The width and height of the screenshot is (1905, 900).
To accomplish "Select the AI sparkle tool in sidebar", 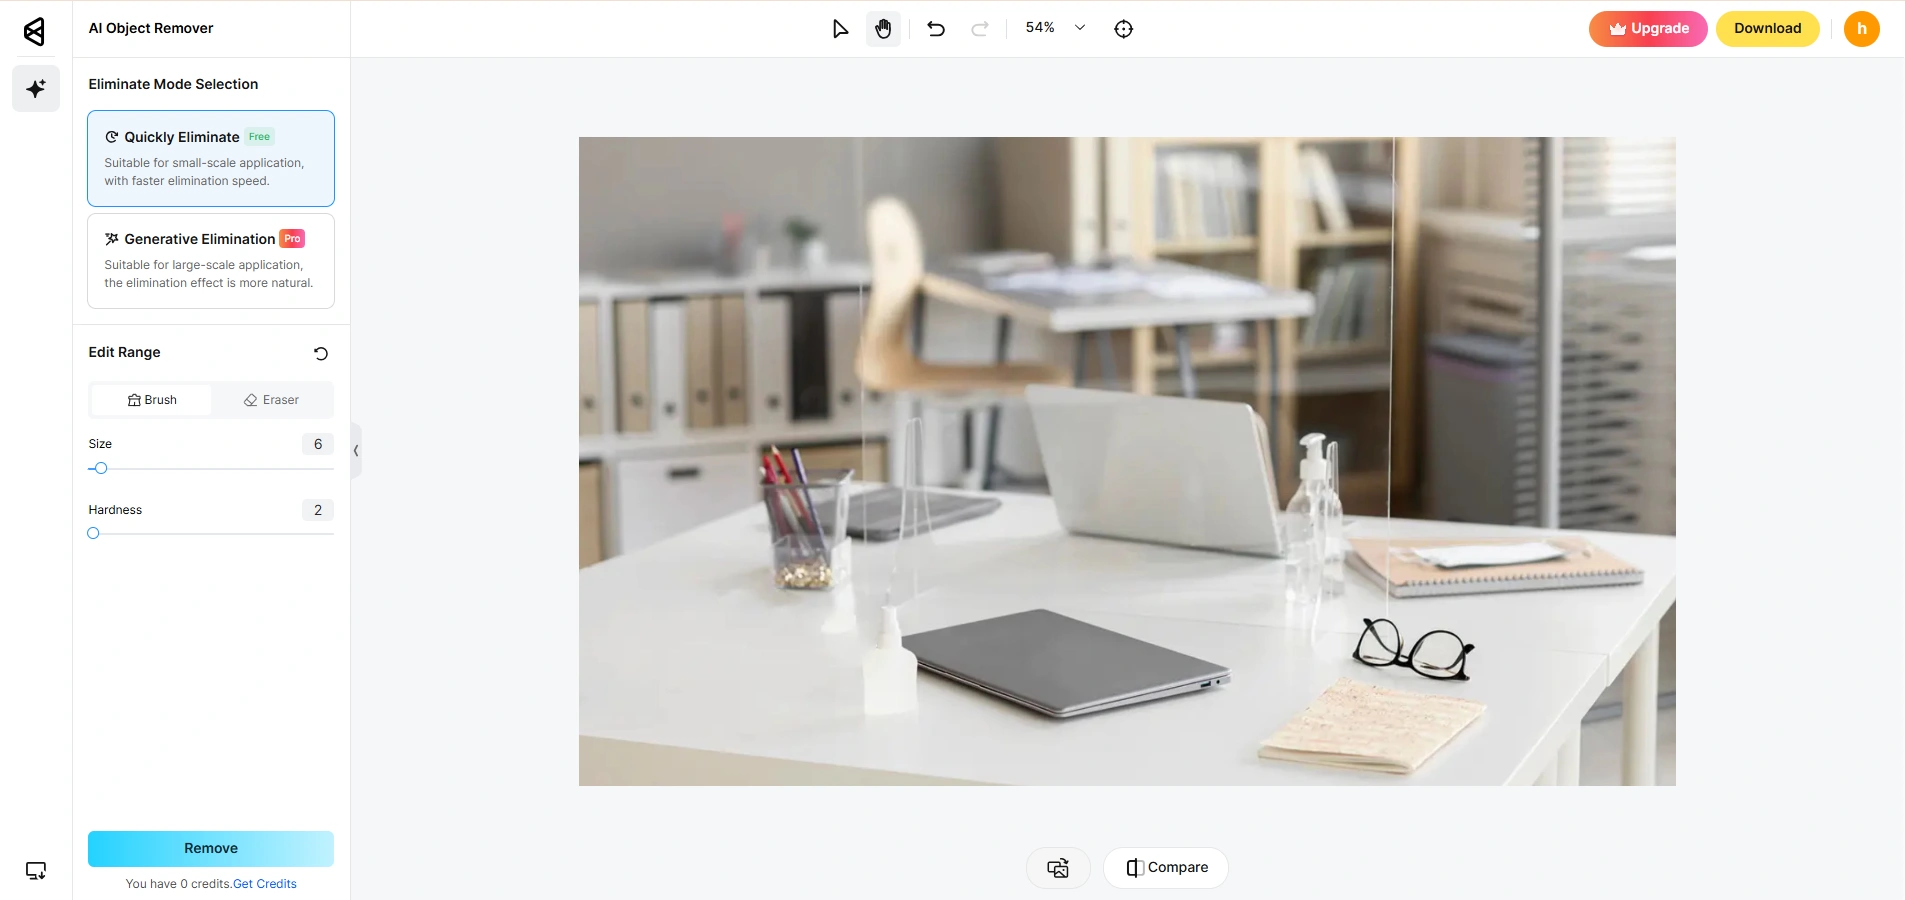I will pos(36,89).
